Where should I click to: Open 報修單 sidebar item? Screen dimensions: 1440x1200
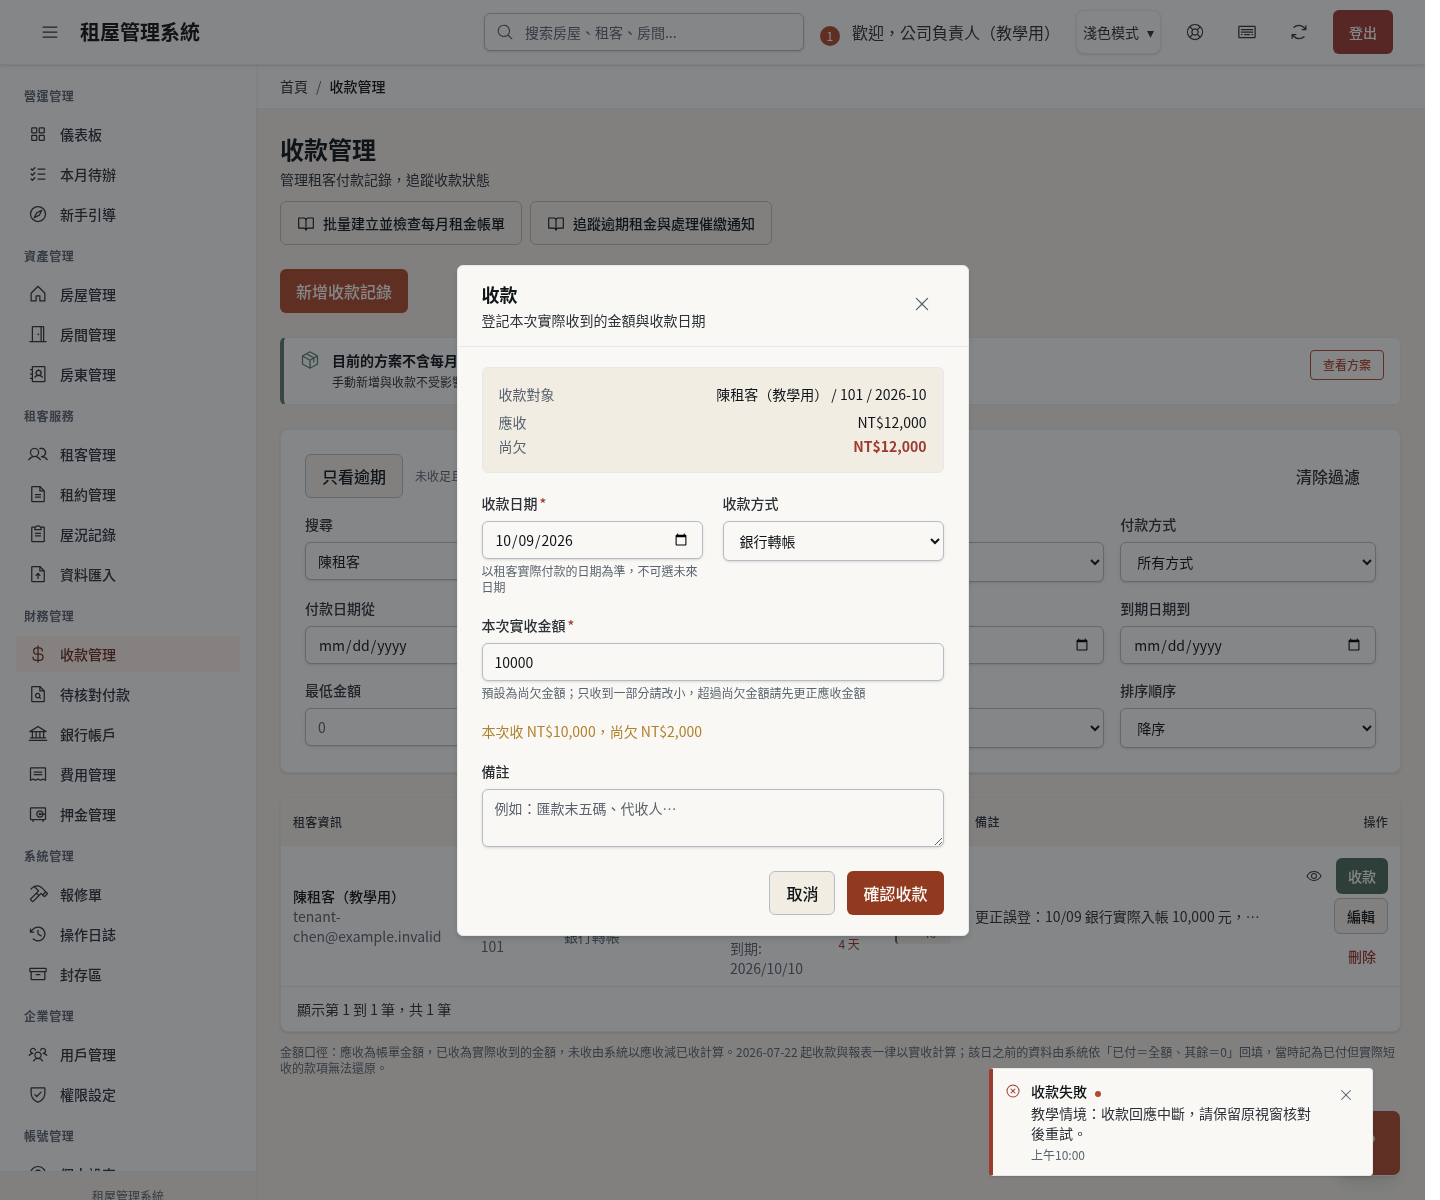point(128,895)
